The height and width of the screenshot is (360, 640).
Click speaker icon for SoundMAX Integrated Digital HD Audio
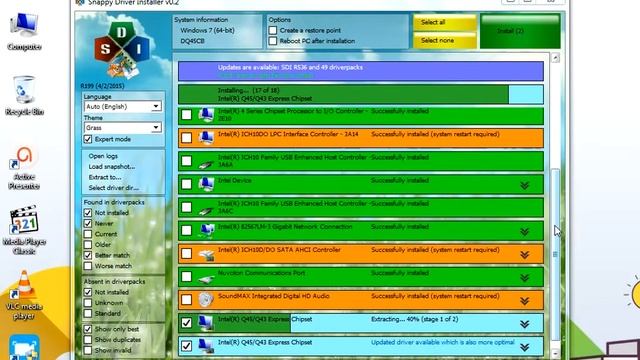coord(206,300)
